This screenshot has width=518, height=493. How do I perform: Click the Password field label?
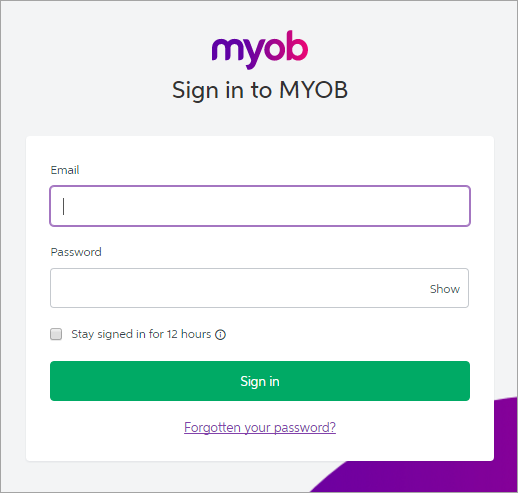(x=76, y=252)
